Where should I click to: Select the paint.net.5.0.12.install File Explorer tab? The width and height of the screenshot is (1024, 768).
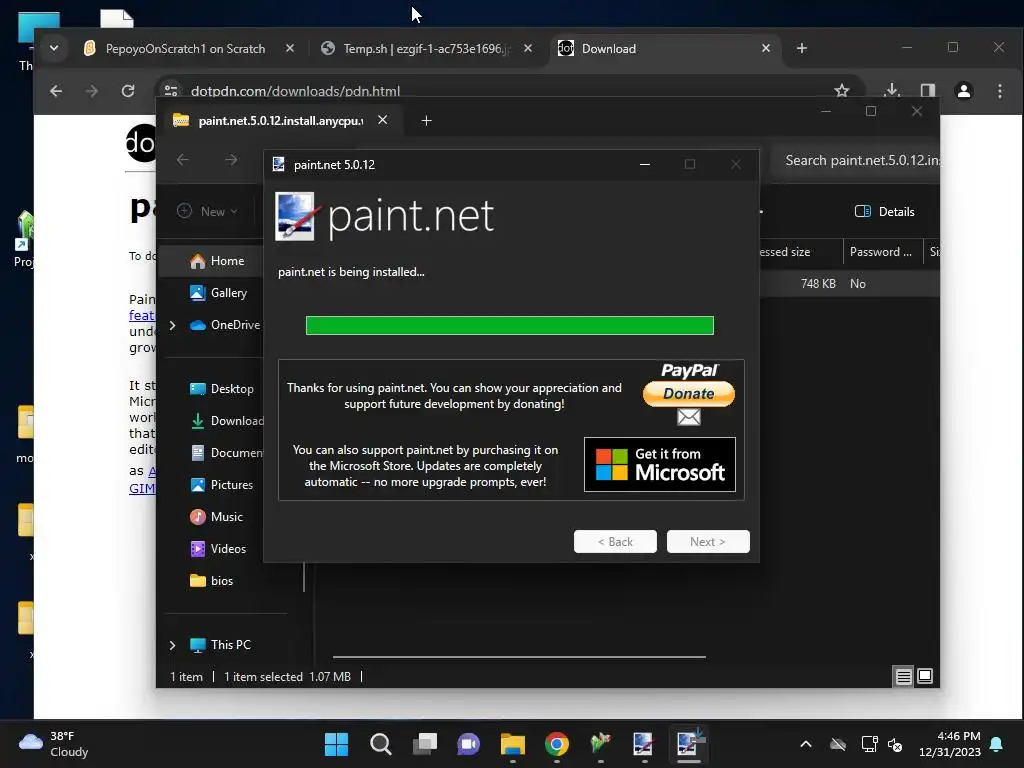[280, 121]
